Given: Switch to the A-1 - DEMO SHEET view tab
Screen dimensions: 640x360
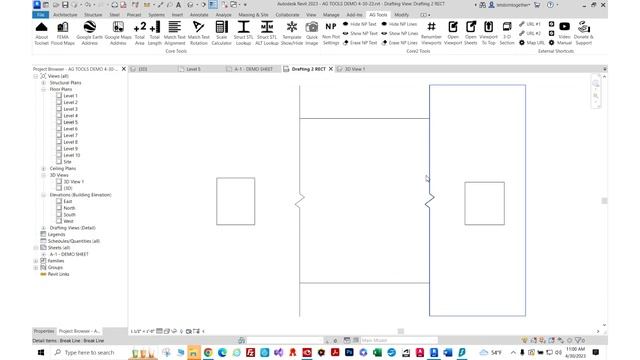Looking at the screenshot, I should click(x=253, y=69).
